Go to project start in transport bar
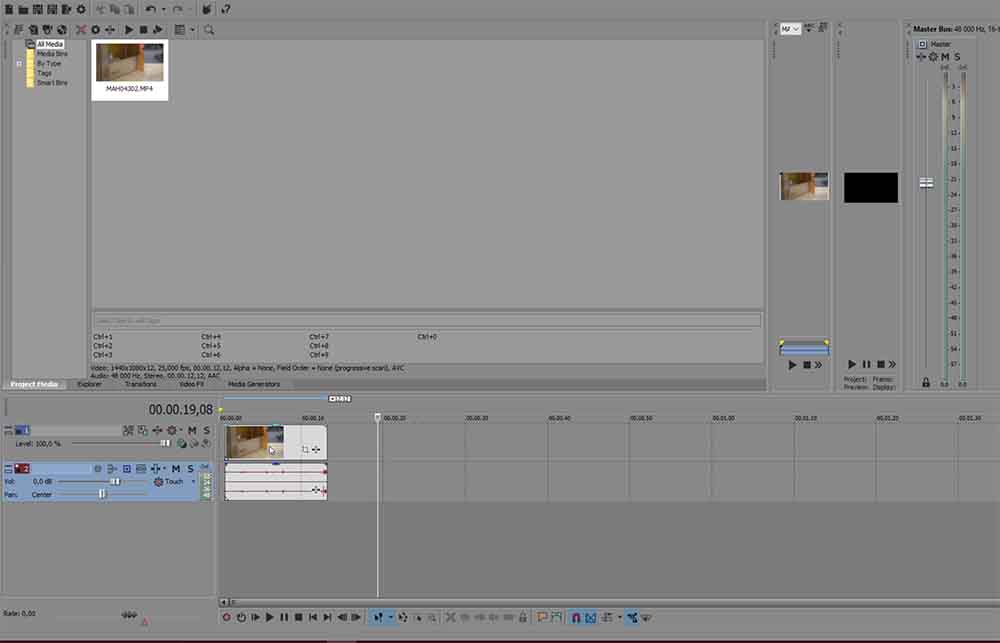This screenshot has height=643, width=1000. (312, 617)
